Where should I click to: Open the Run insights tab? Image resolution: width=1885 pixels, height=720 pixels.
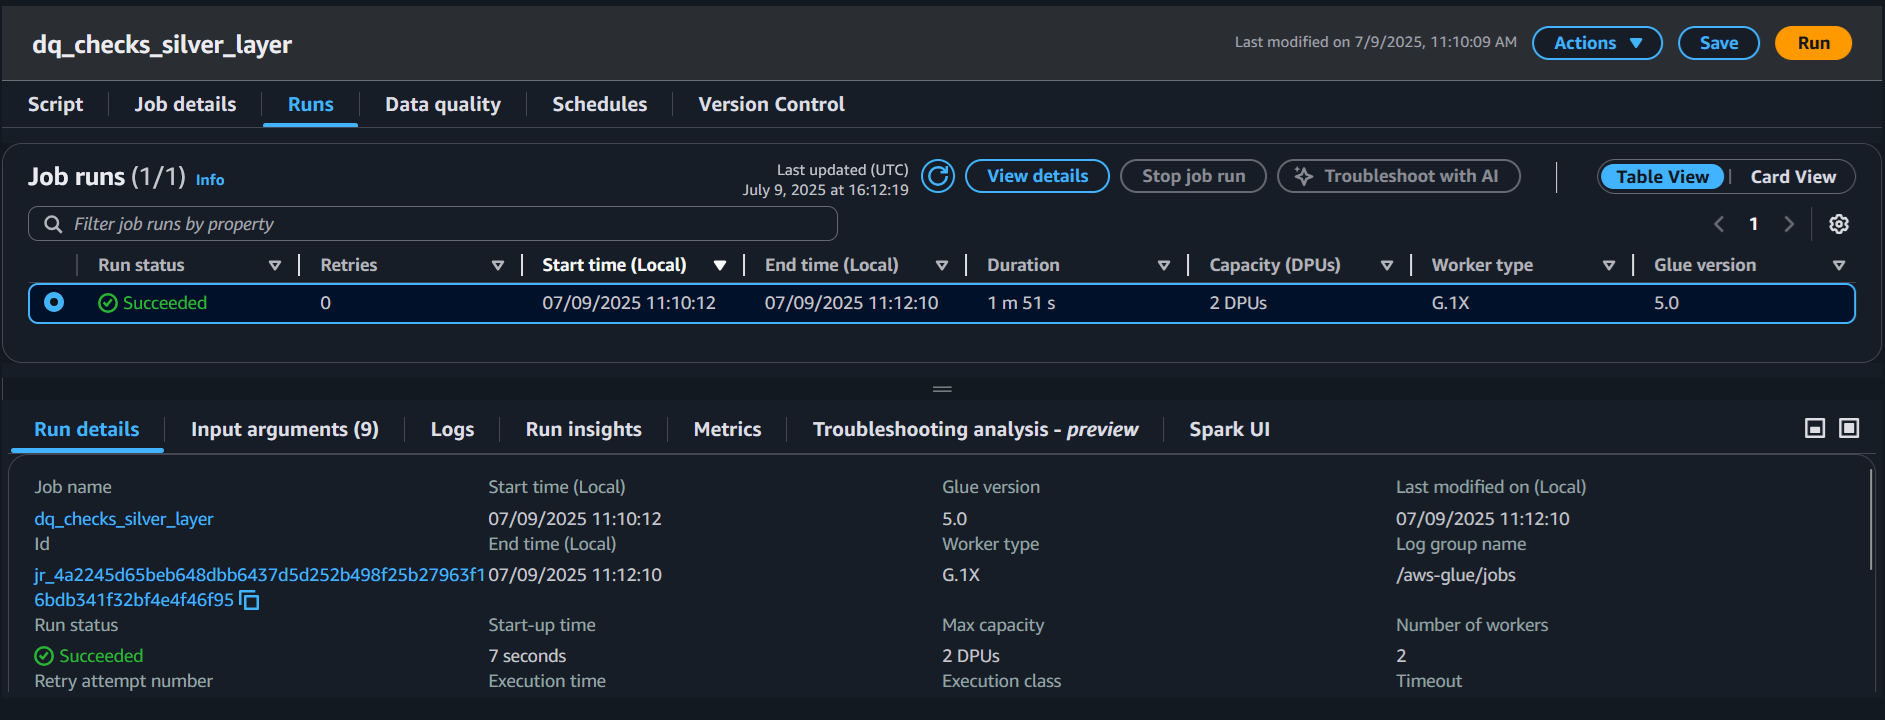[584, 429]
